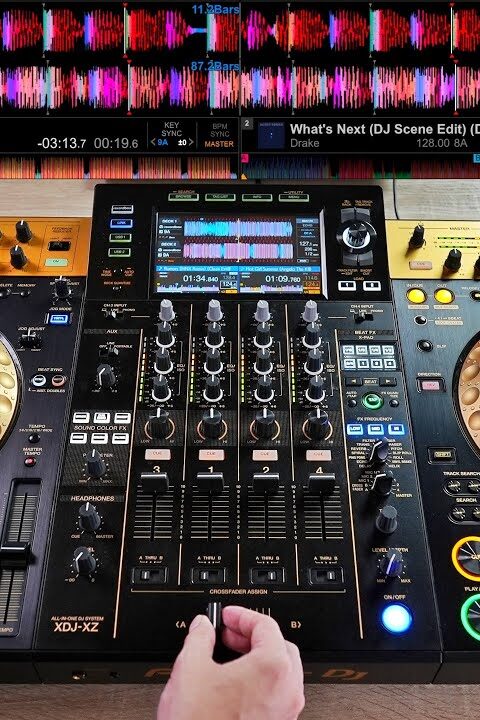Select the deck 2 number badge

[247, 124]
